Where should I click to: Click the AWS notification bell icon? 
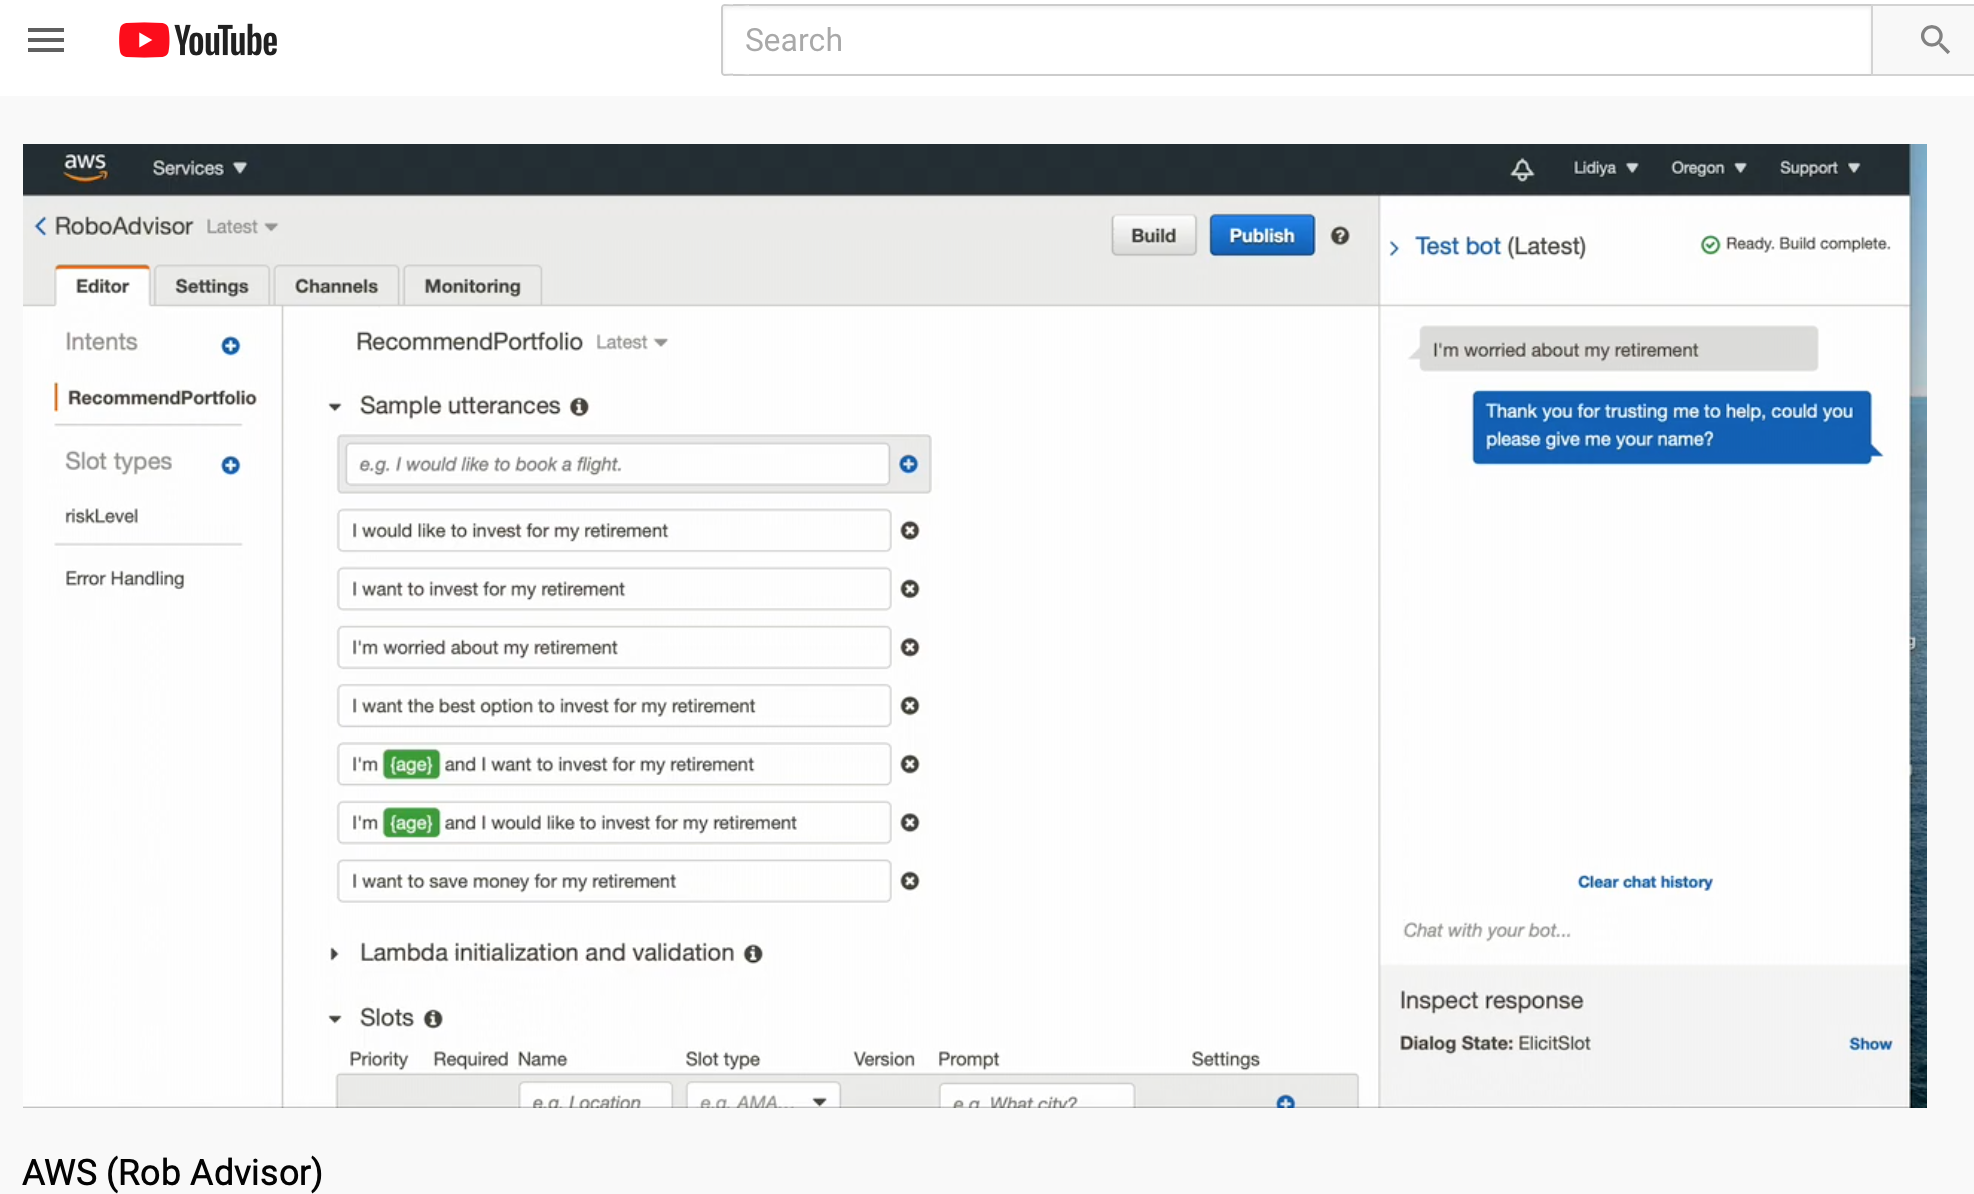[1521, 169]
